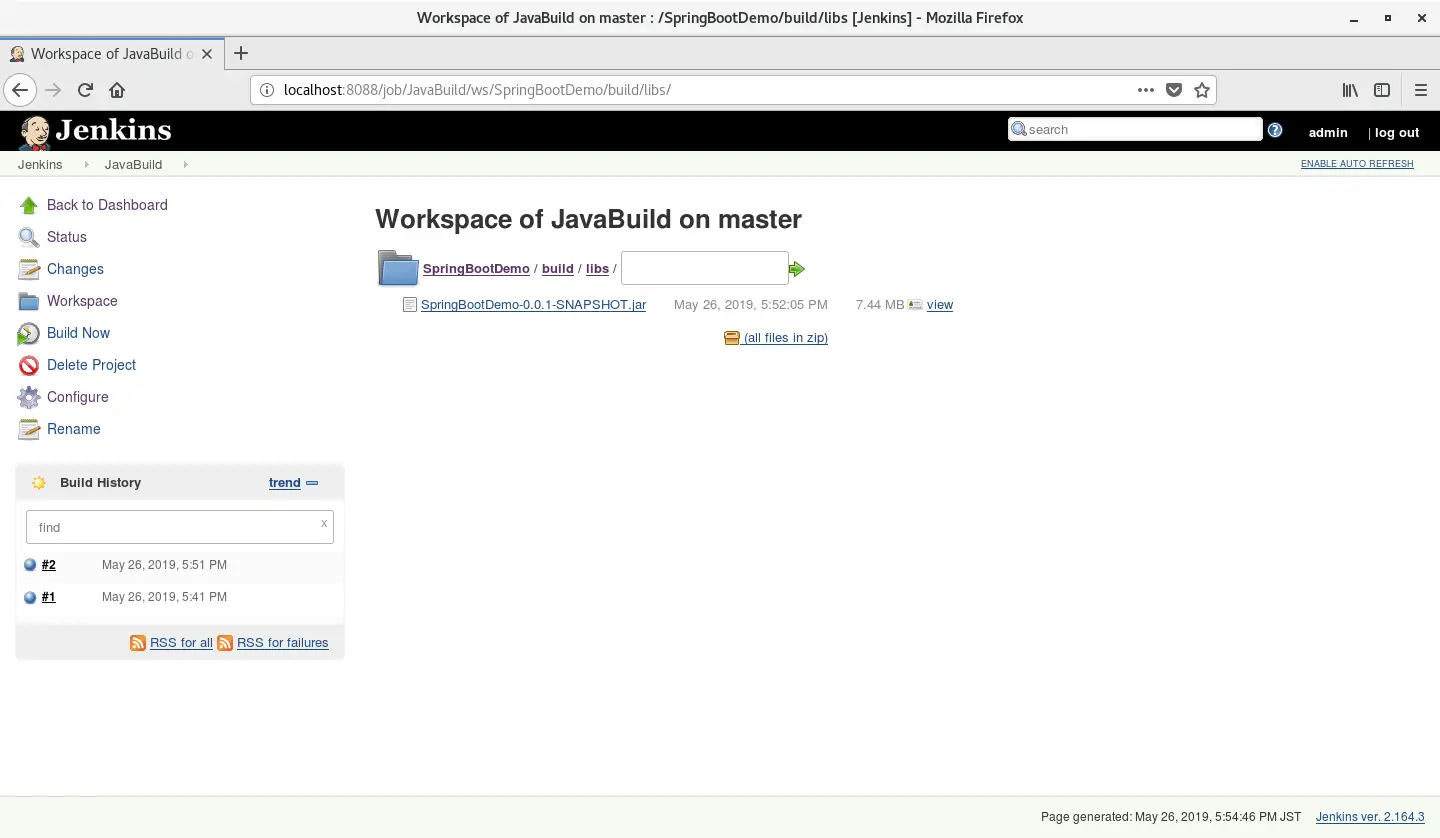Focus the build history find field
Screen dimensions: 1440x838
180,527
